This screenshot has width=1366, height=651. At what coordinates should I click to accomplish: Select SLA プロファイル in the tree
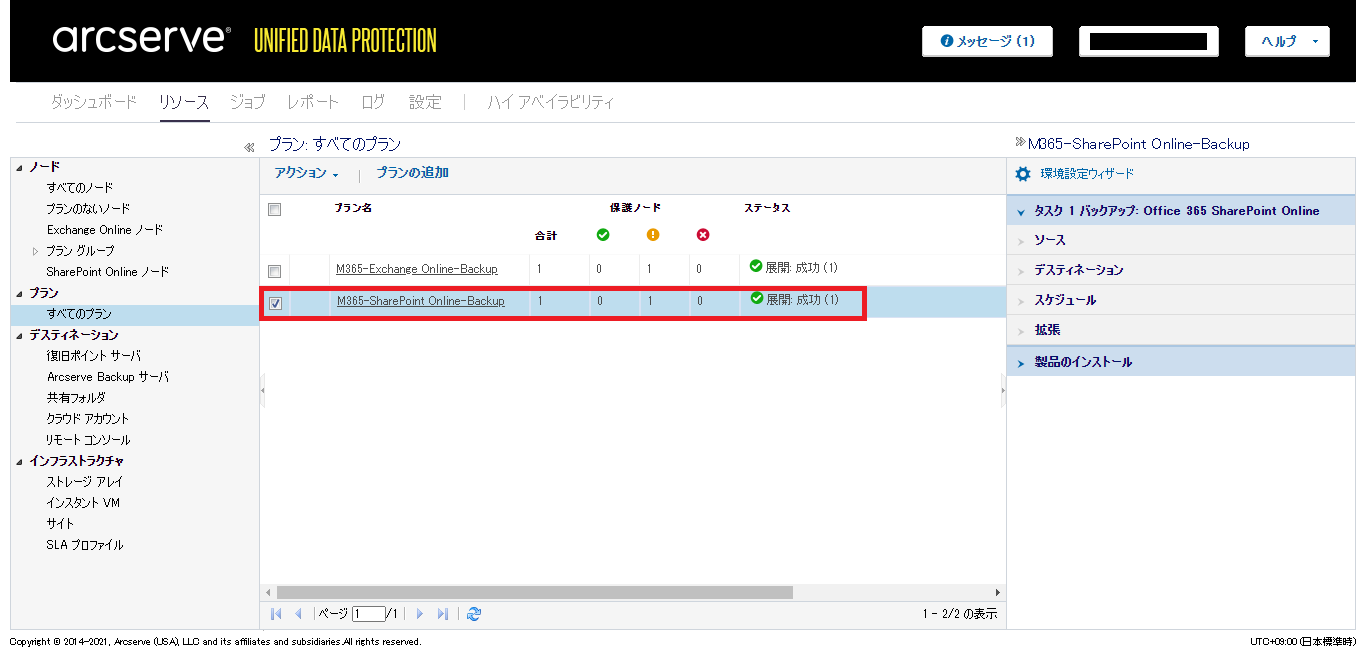coord(85,545)
